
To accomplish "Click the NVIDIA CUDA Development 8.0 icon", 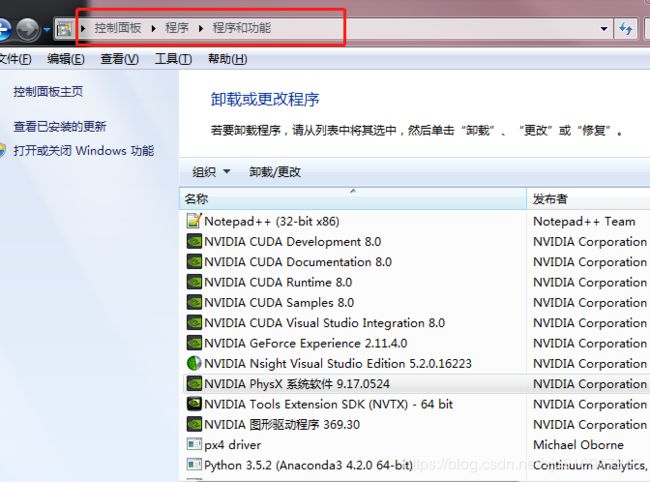I will point(194,241).
